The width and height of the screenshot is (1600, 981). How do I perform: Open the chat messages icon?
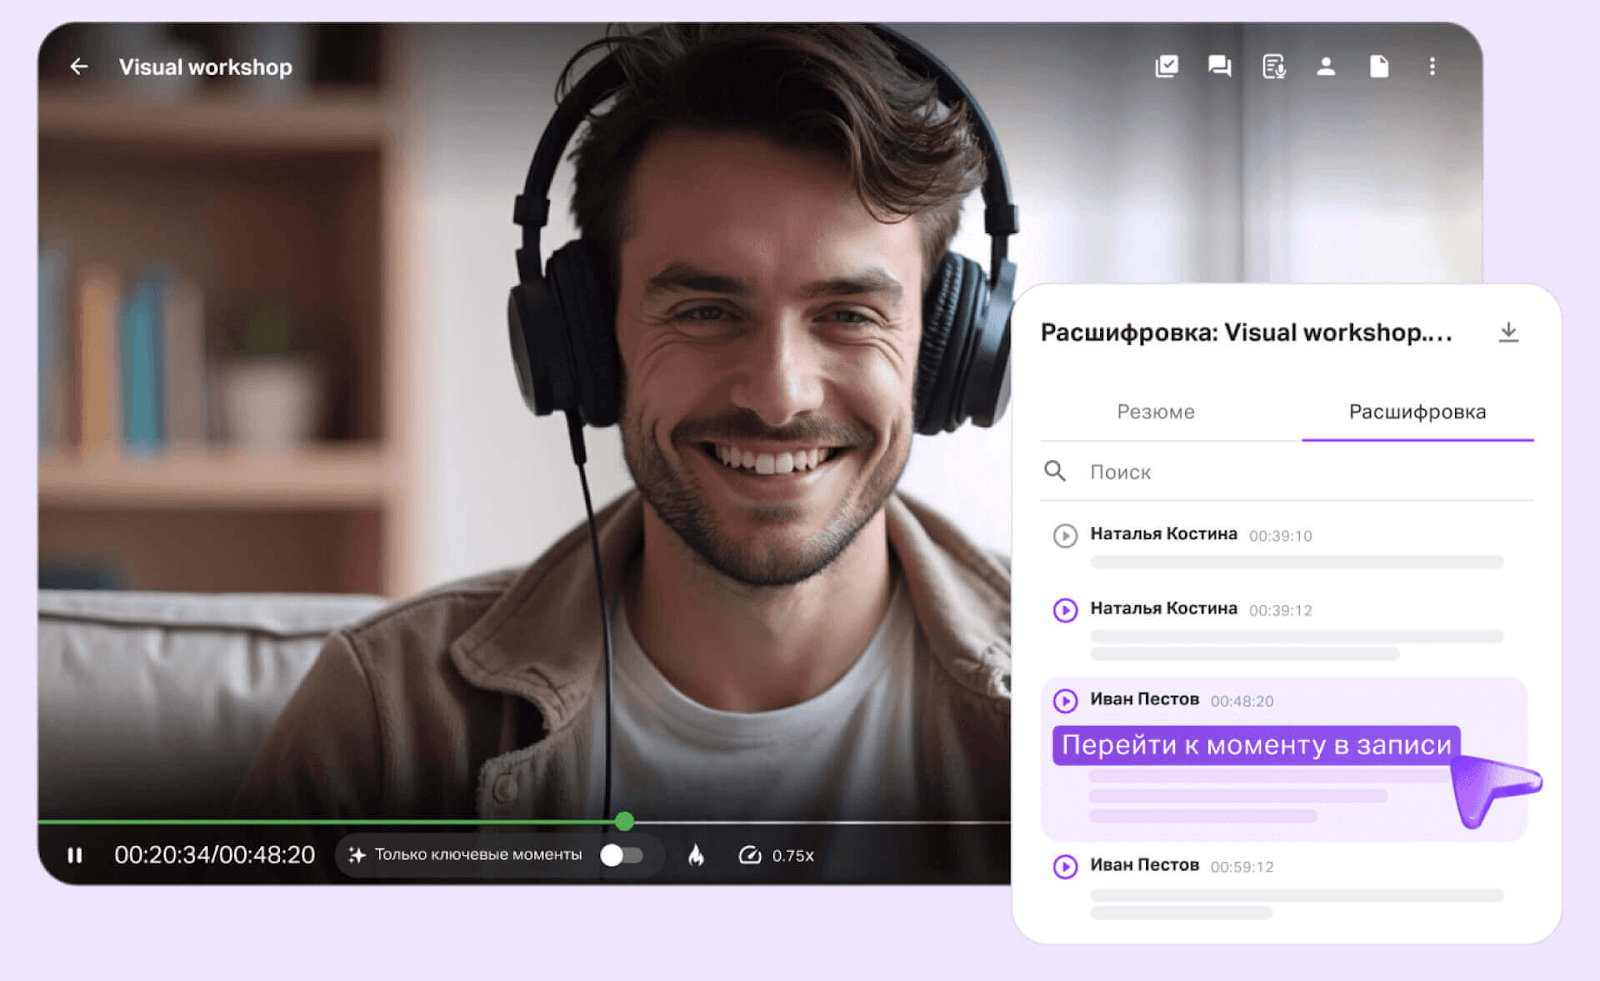coord(1219,67)
